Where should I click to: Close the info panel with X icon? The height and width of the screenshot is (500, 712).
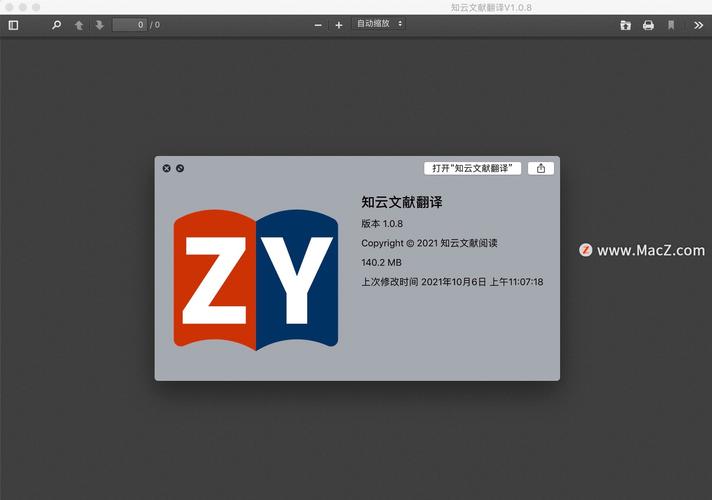pos(167,168)
